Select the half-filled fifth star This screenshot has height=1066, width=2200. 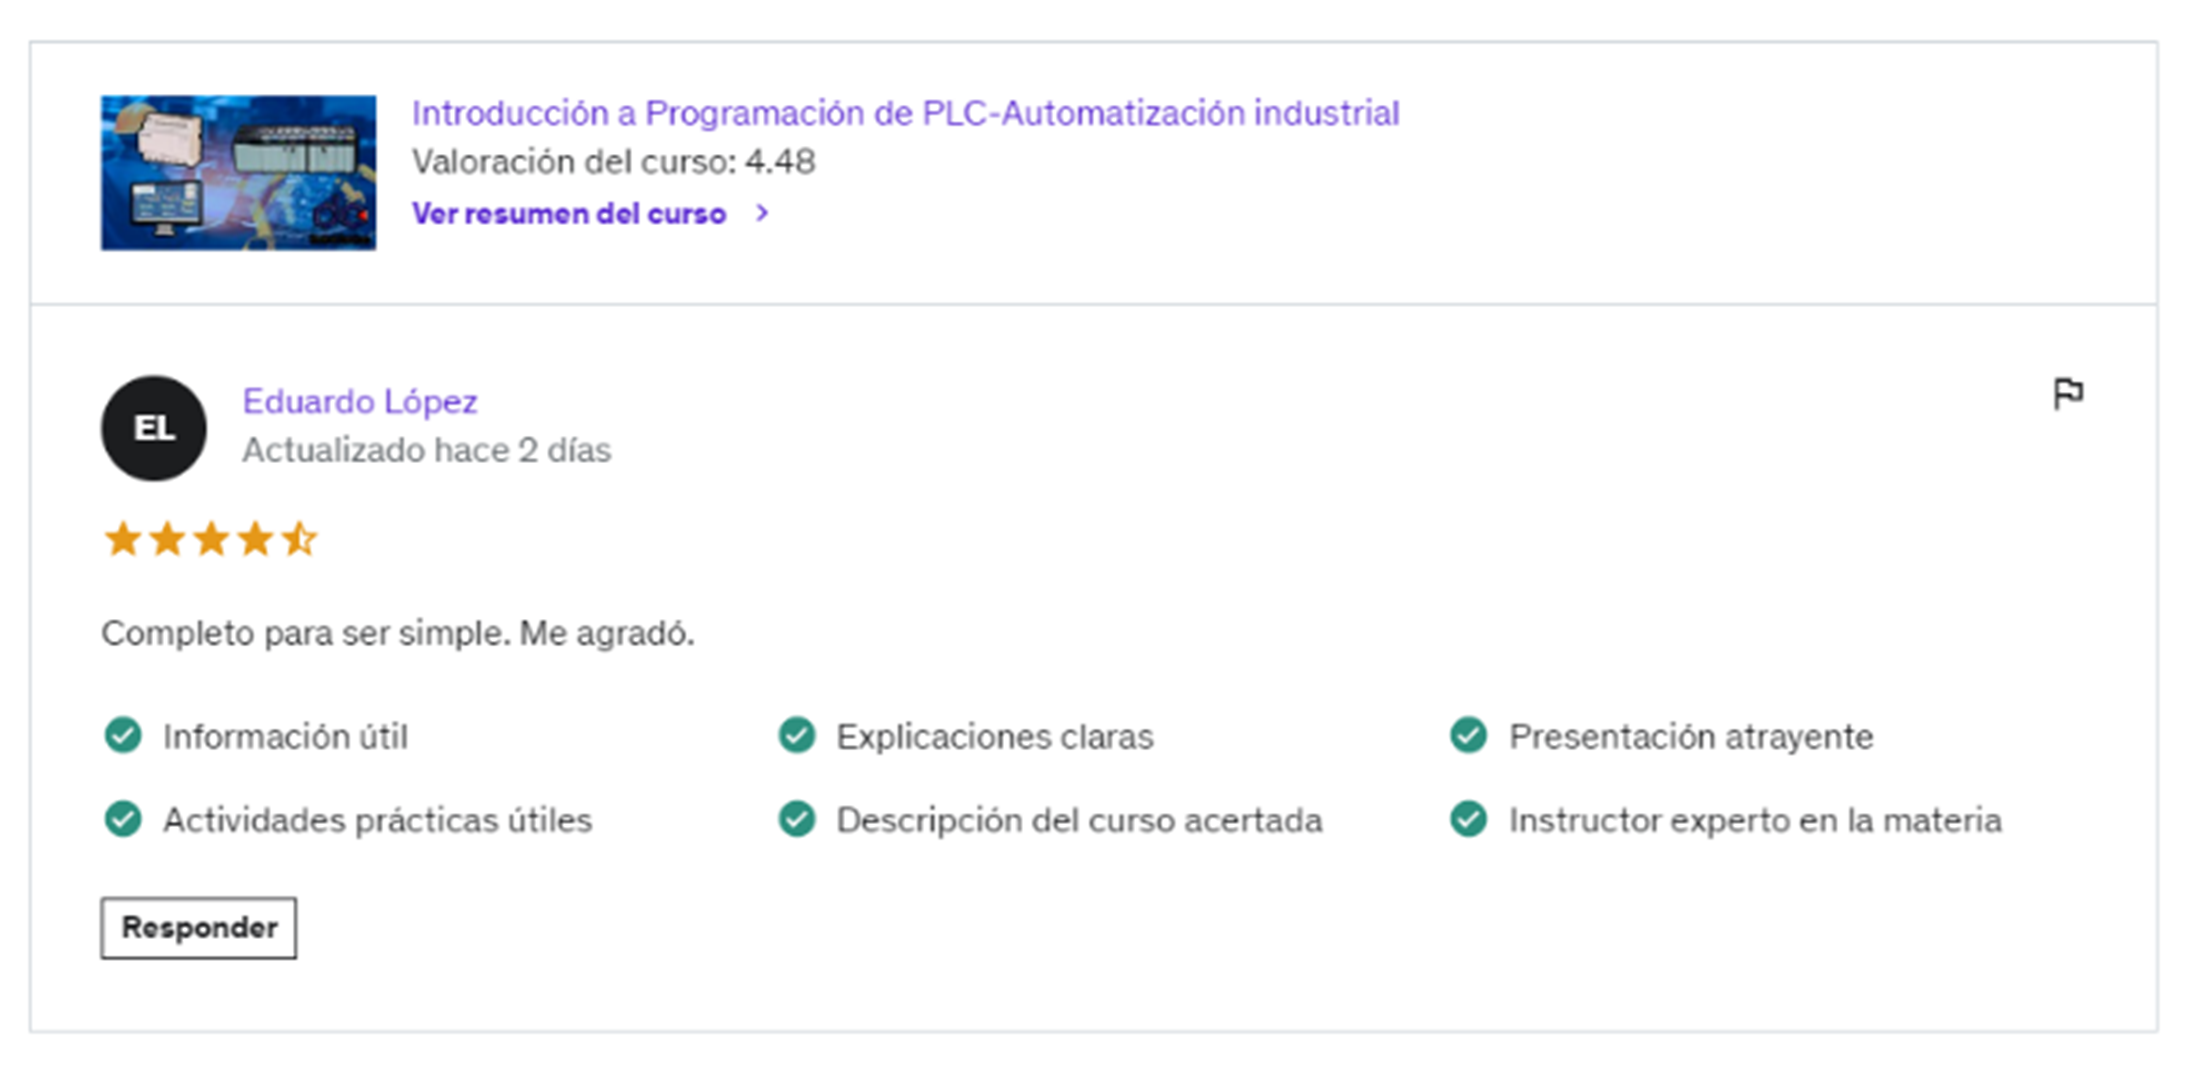tap(301, 538)
